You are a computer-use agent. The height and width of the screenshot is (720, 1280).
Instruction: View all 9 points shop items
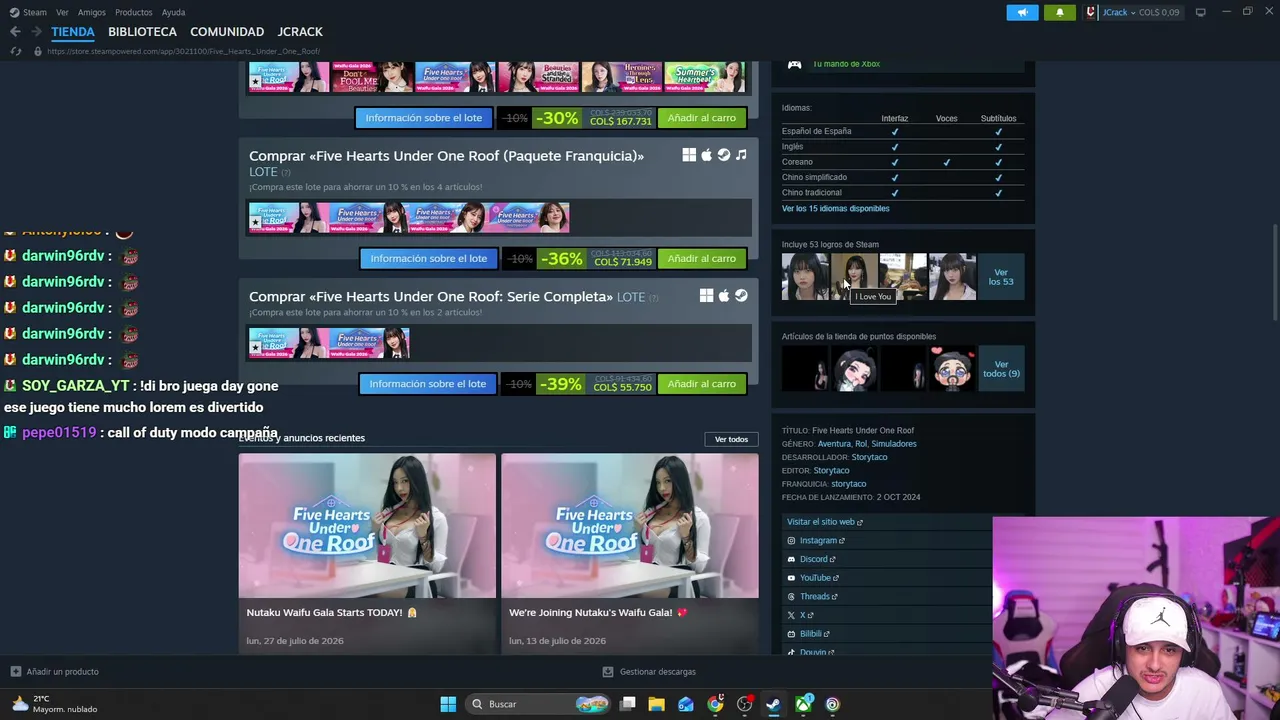1001,369
